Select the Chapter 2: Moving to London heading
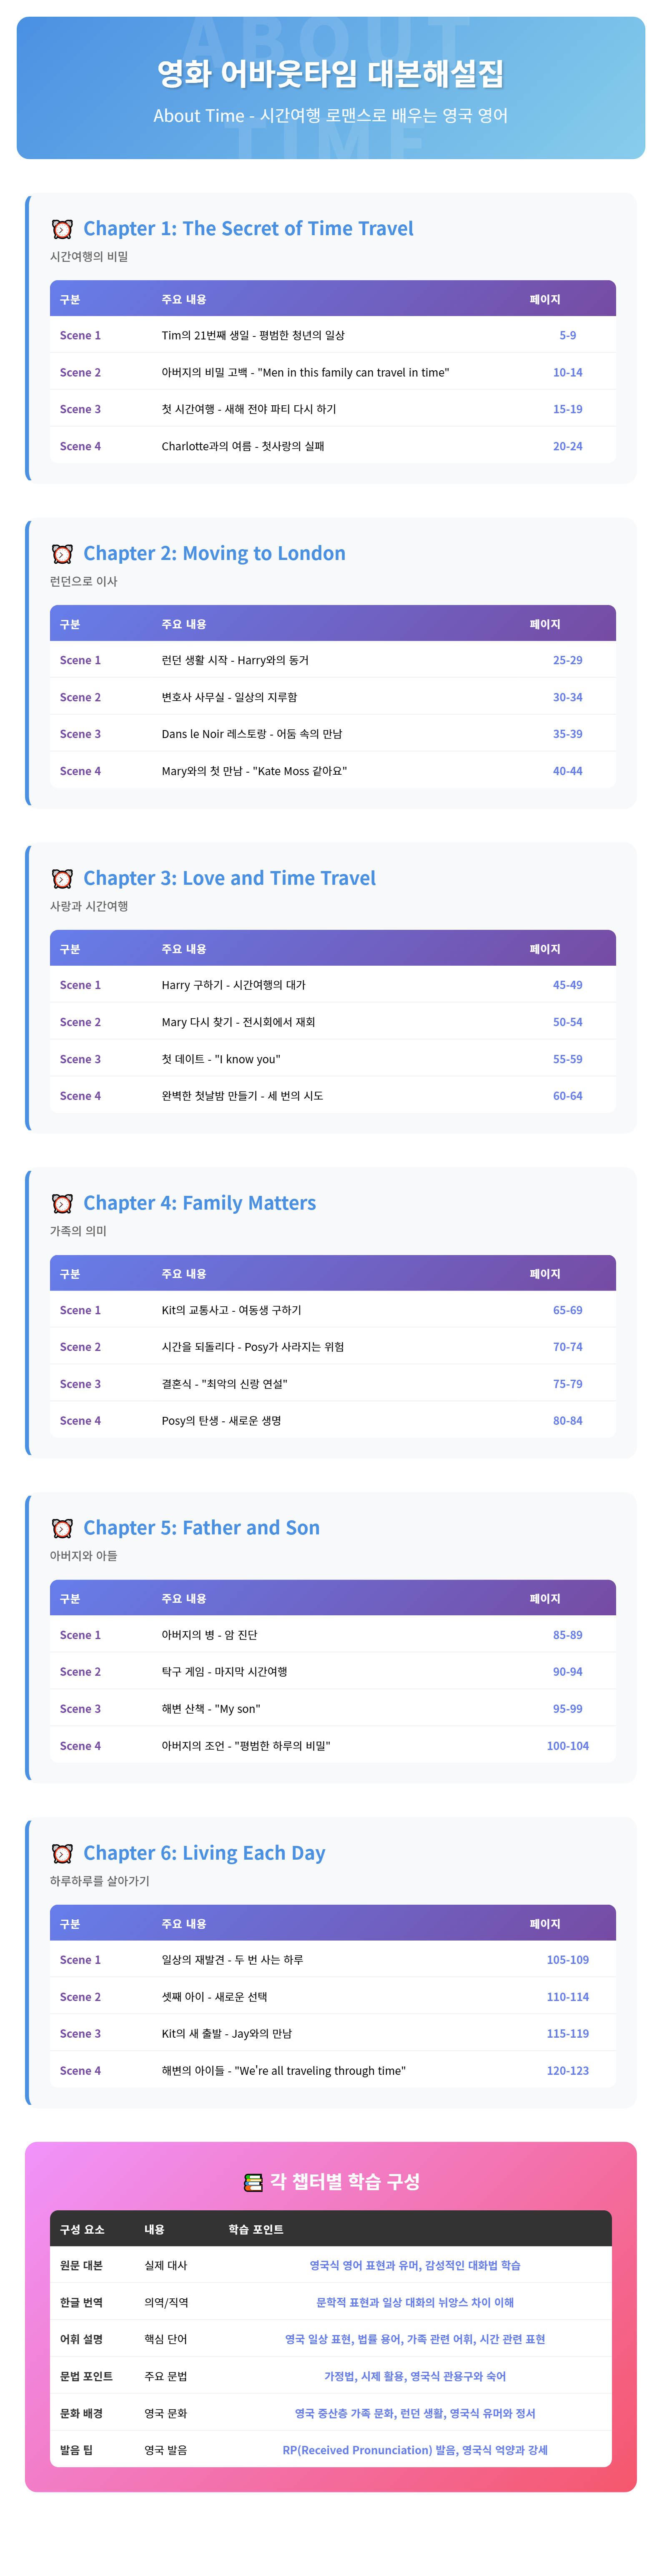This screenshot has height=2576, width=662. click(214, 554)
